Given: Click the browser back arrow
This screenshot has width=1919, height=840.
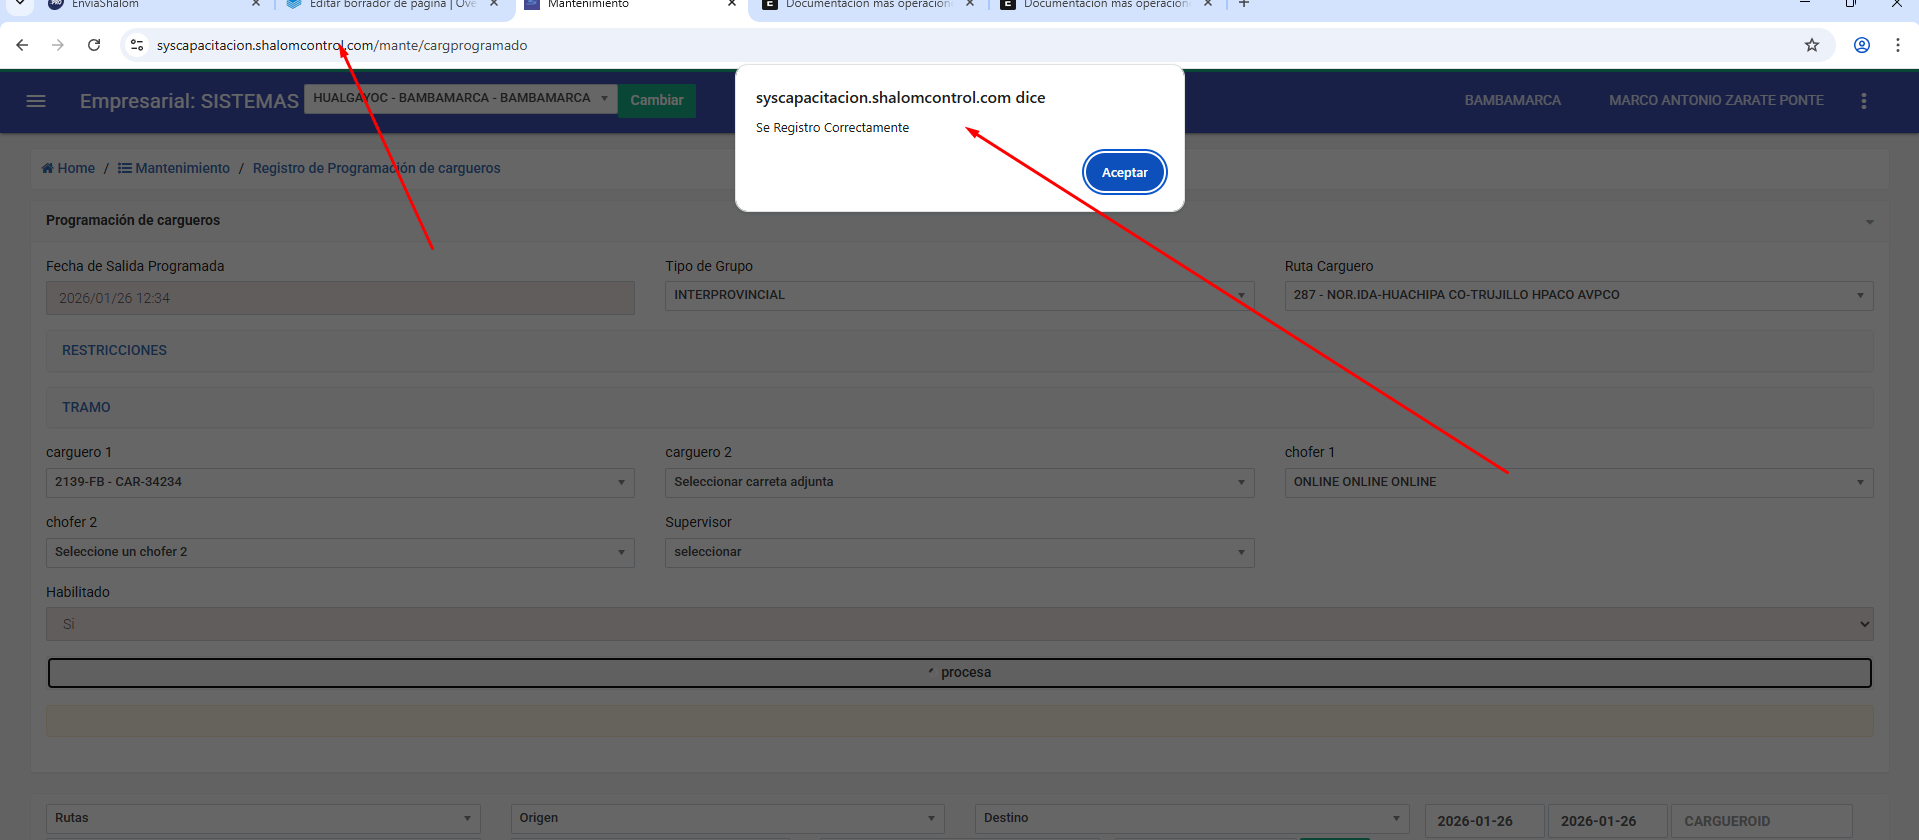Looking at the screenshot, I should click(x=22, y=45).
